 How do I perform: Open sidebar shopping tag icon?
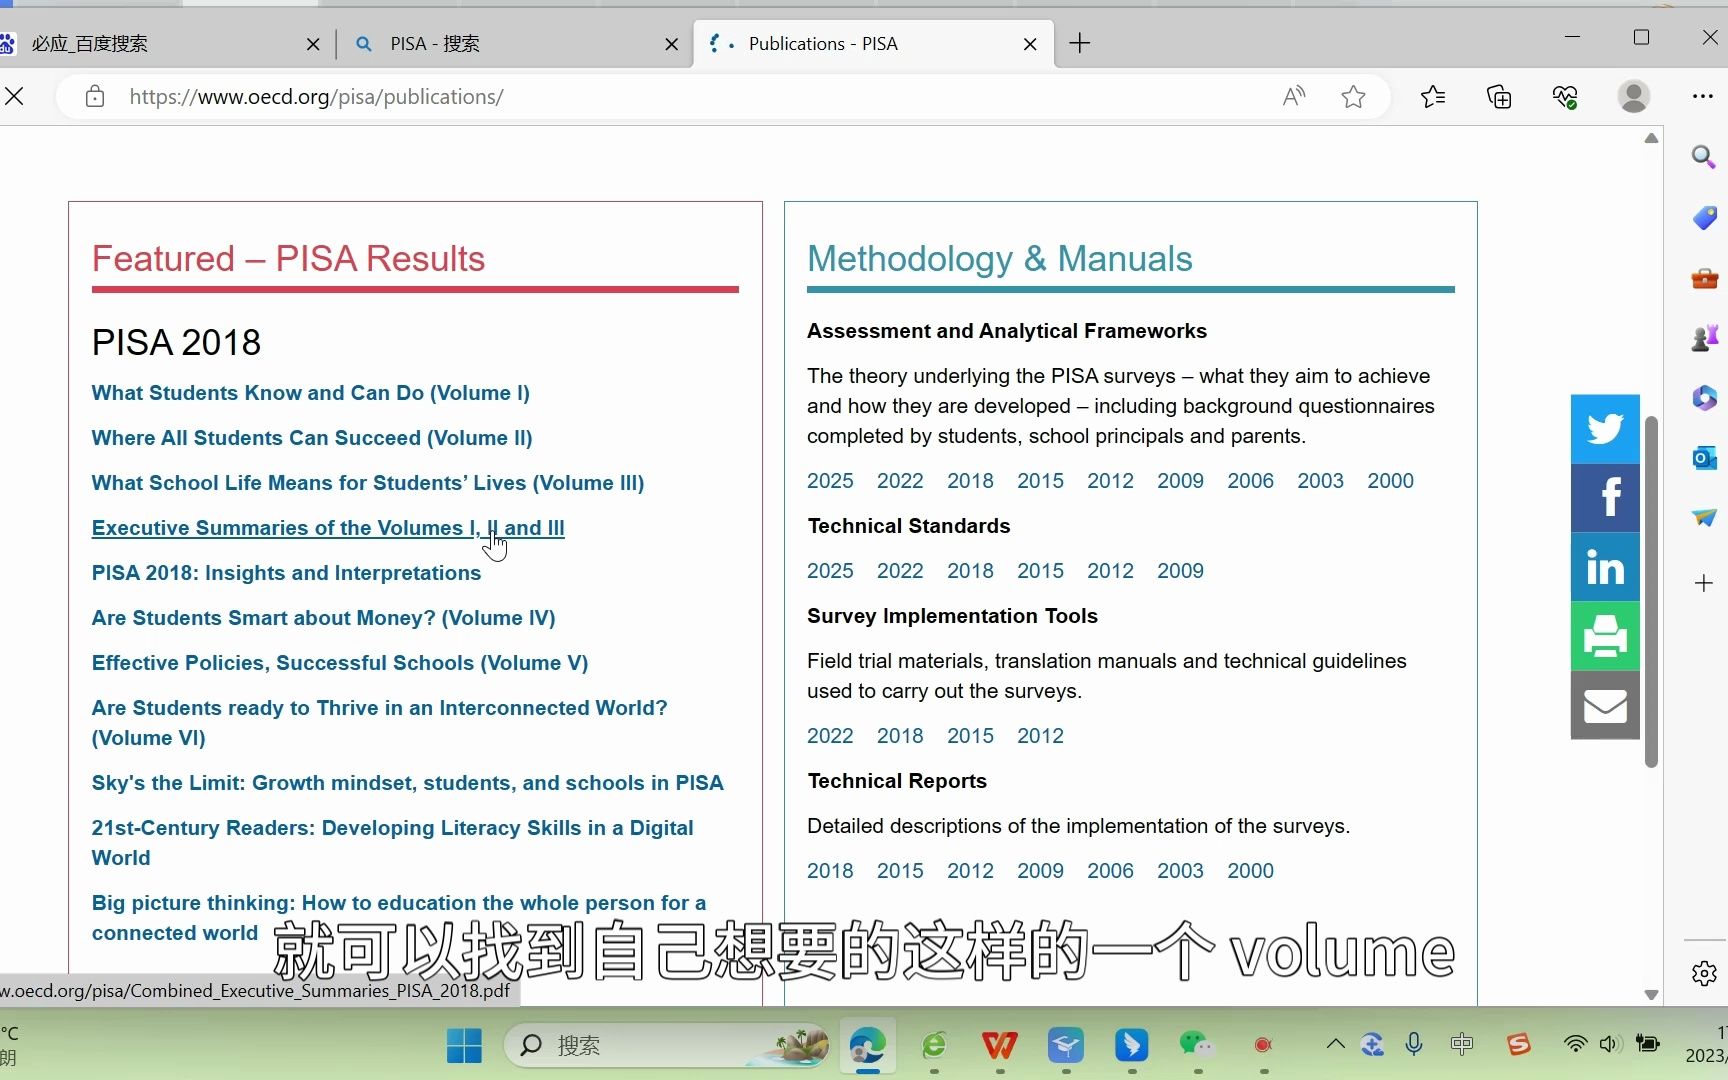1704,217
